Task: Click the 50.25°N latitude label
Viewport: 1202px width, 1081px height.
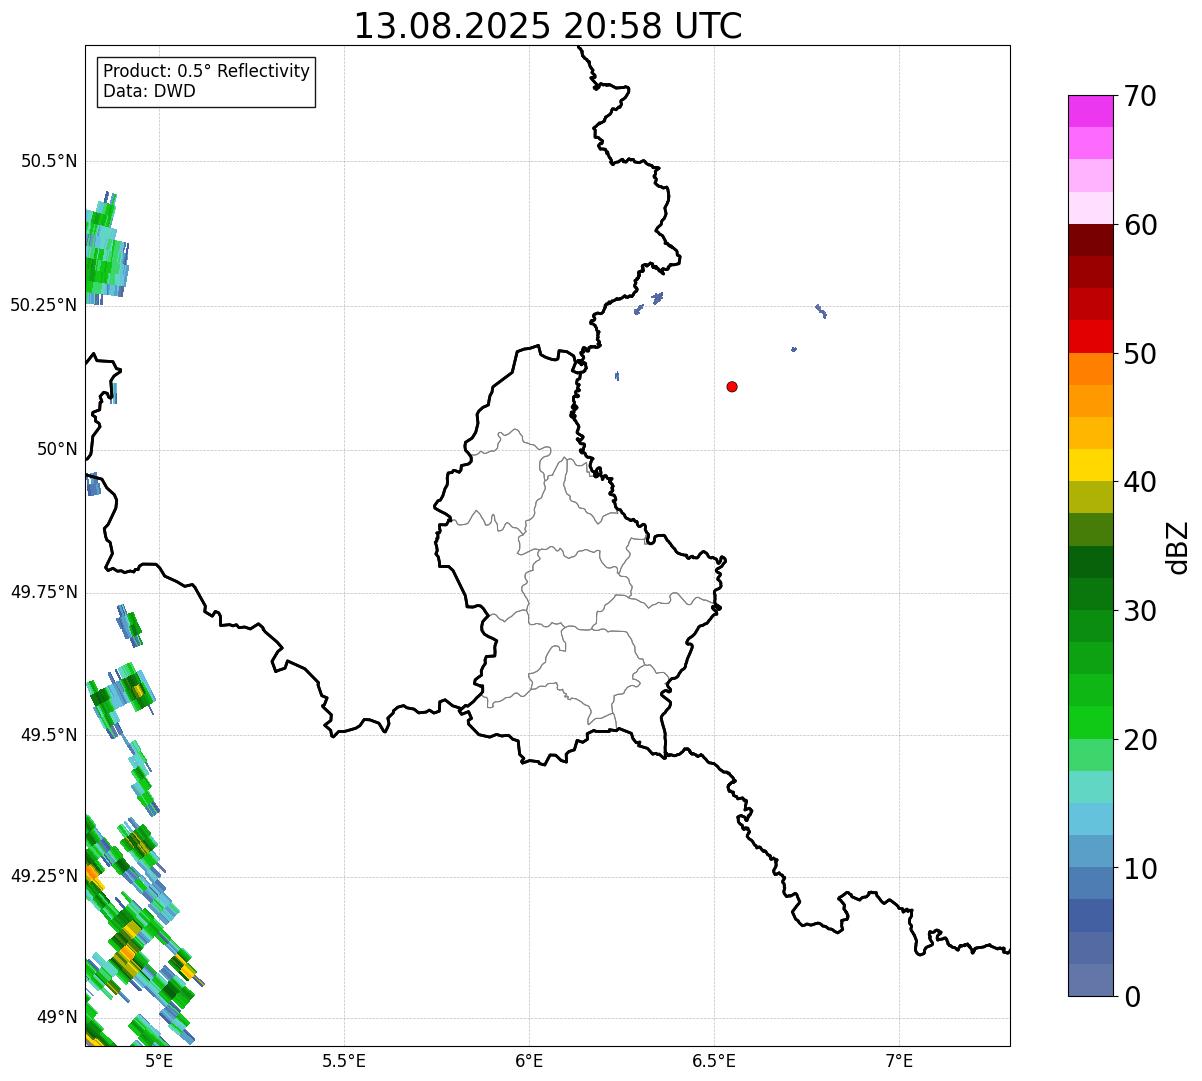Action: click(x=44, y=305)
